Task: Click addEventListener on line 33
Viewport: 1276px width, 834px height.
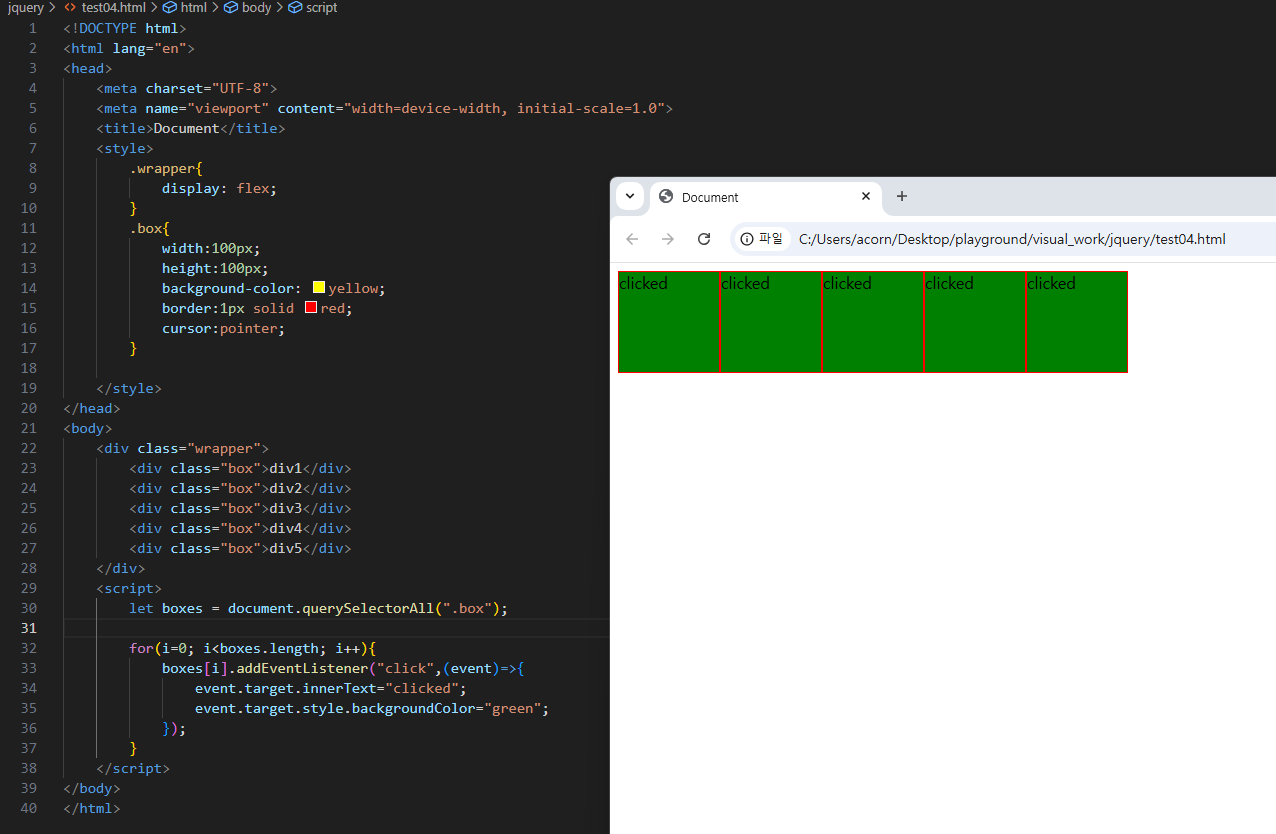Action: (302, 668)
